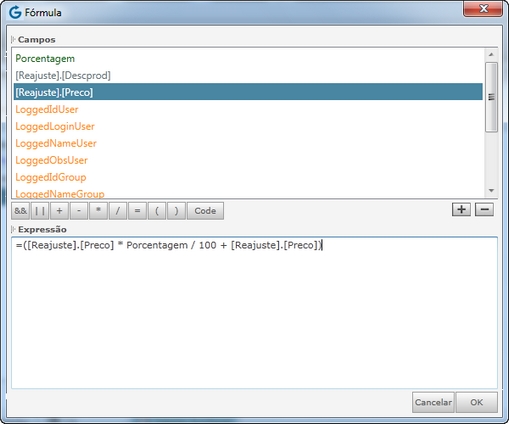This screenshot has width=509, height=424.
Task: Open the Code button
Action: click(x=205, y=211)
